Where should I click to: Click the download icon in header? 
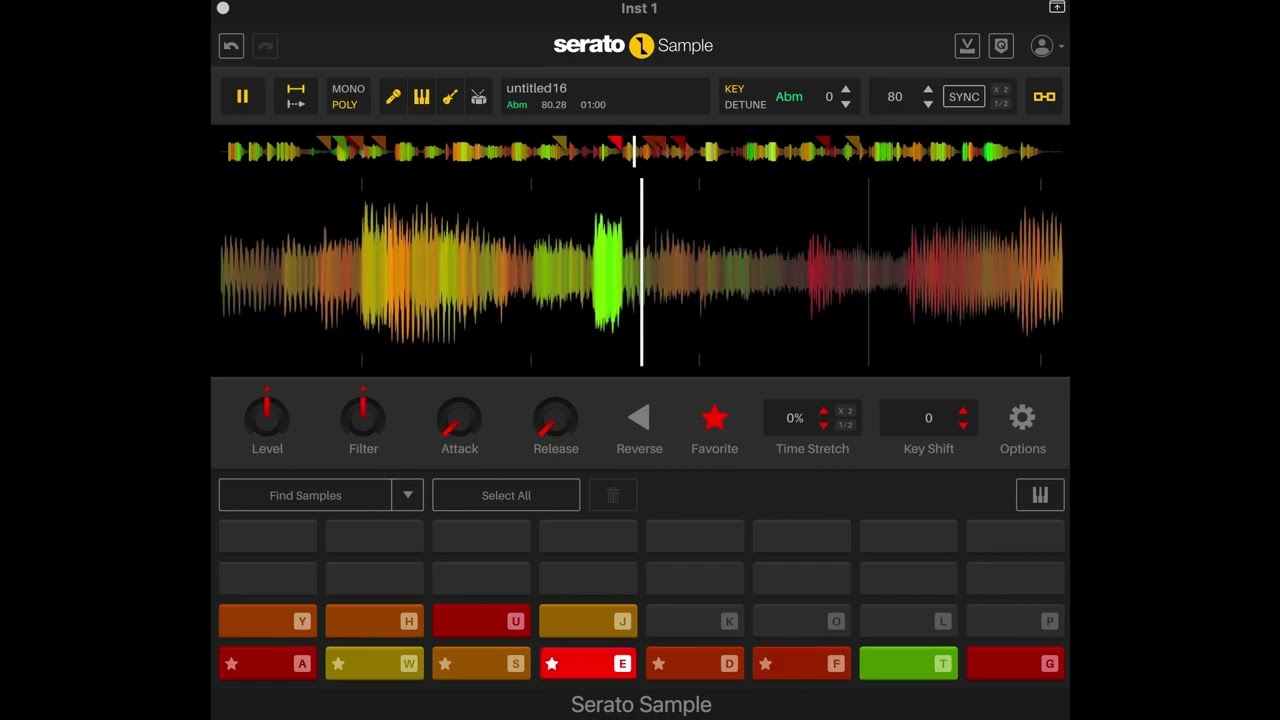coord(966,46)
